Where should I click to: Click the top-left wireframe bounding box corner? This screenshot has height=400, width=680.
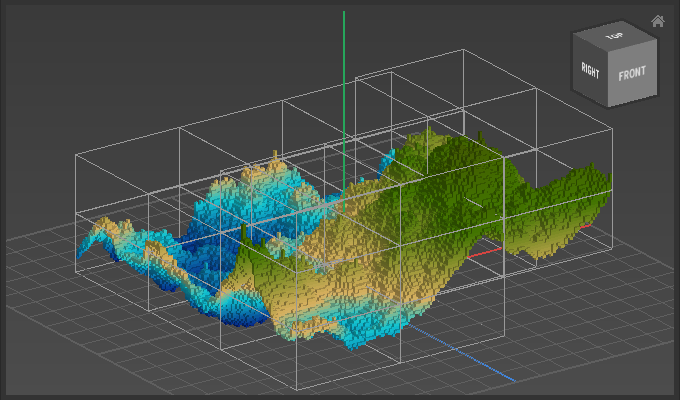77,154
